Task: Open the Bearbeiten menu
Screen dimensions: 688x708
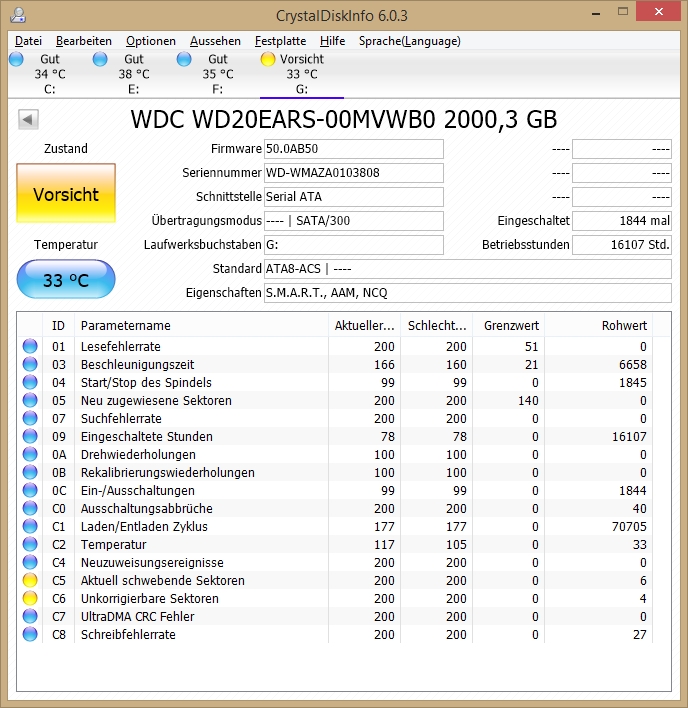Action: pyautogui.click(x=84, y=41)
